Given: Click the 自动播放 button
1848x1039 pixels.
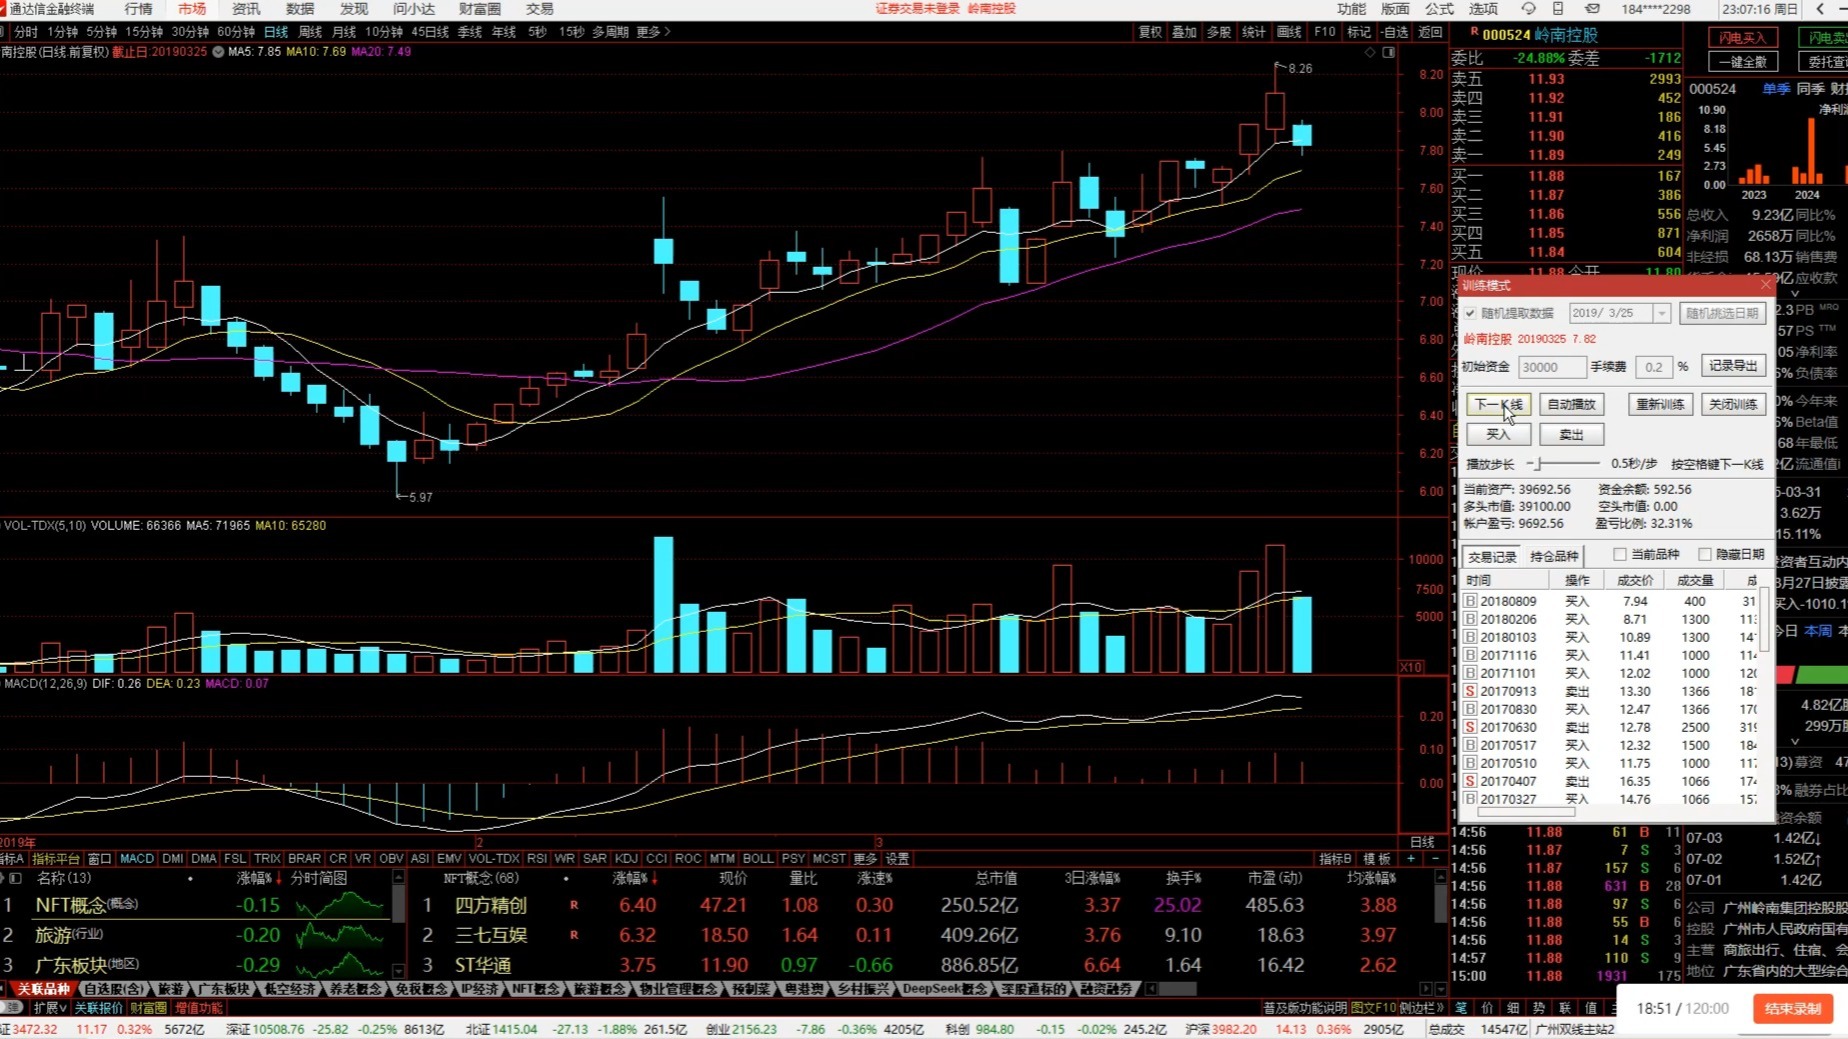Looking at the screenshot, I should click(x=1571, y=404).
